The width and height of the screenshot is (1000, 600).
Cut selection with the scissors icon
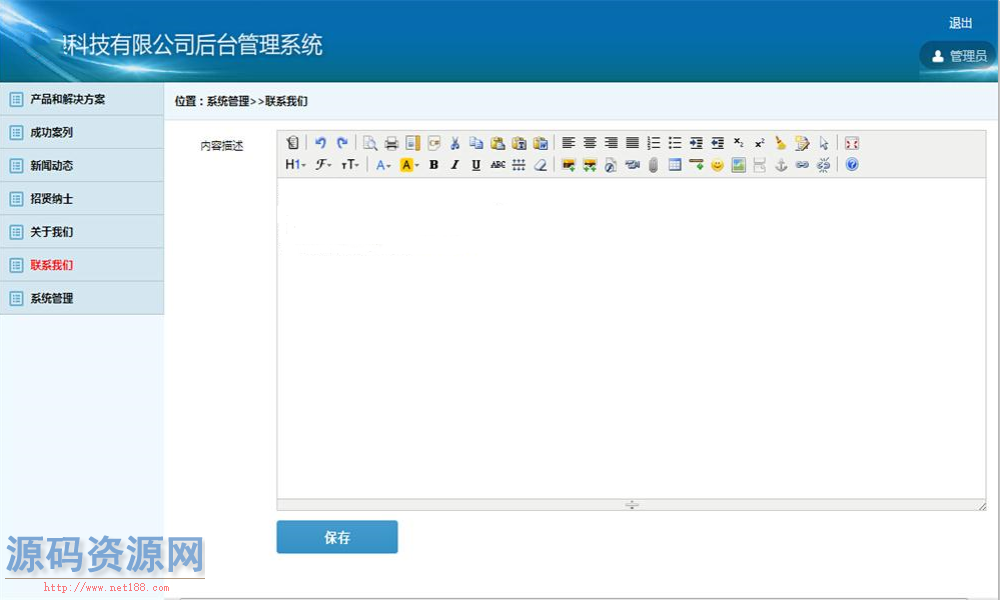[455, 143]
